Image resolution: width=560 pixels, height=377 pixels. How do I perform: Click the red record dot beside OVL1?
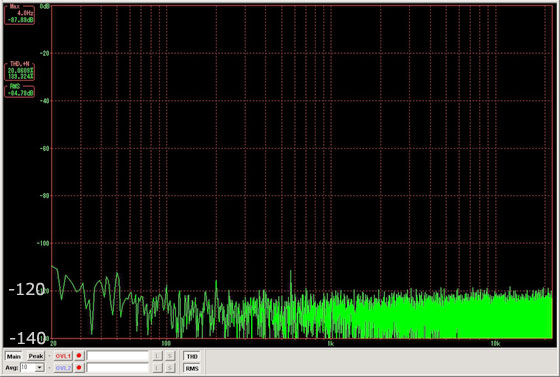coord(79,356)
